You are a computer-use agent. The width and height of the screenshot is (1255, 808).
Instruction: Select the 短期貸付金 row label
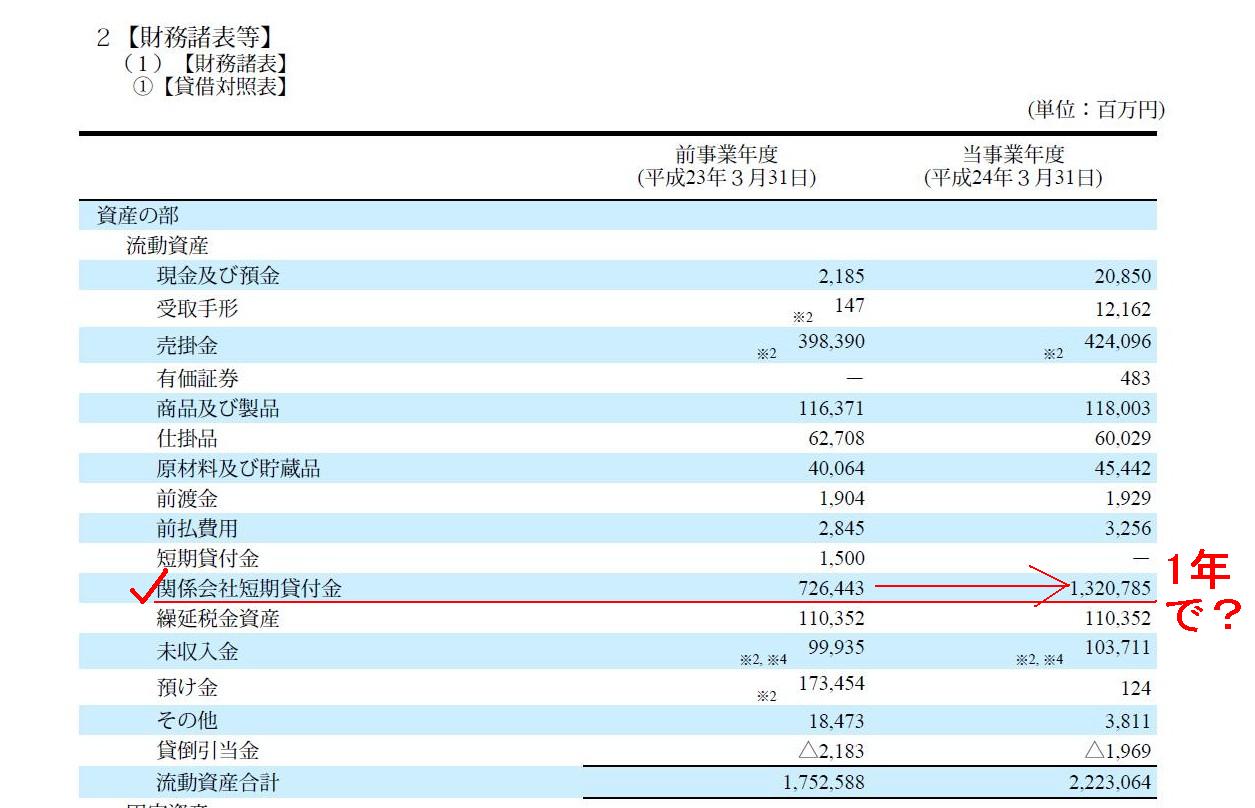coord(208,558)
